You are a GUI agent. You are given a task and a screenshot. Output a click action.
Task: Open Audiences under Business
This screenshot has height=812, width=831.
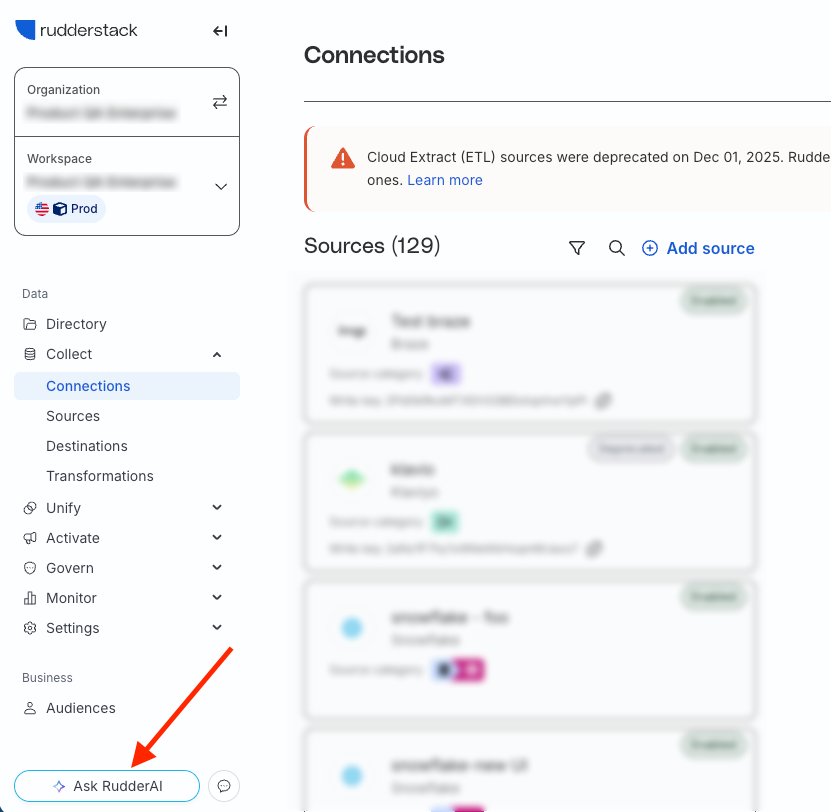click(x=81, y=708)
